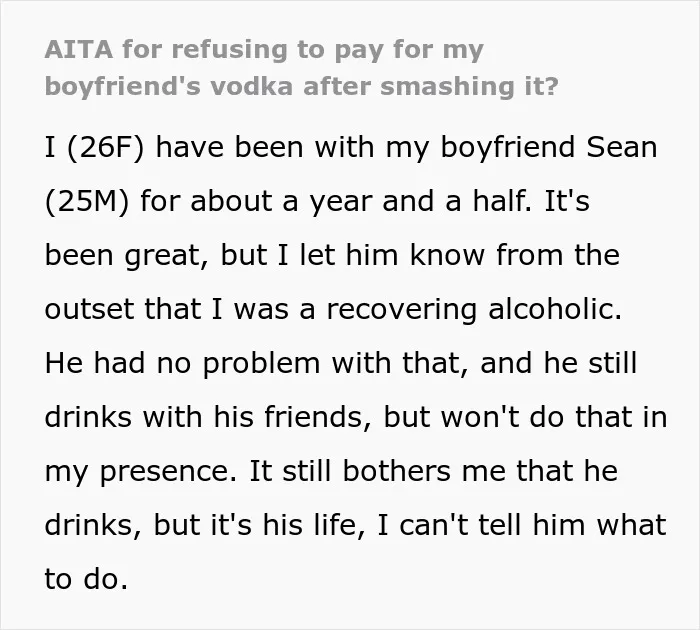Screen dimensions: 700x630
Task: Click the "(25M)" age tag
Action: (87, 202)
